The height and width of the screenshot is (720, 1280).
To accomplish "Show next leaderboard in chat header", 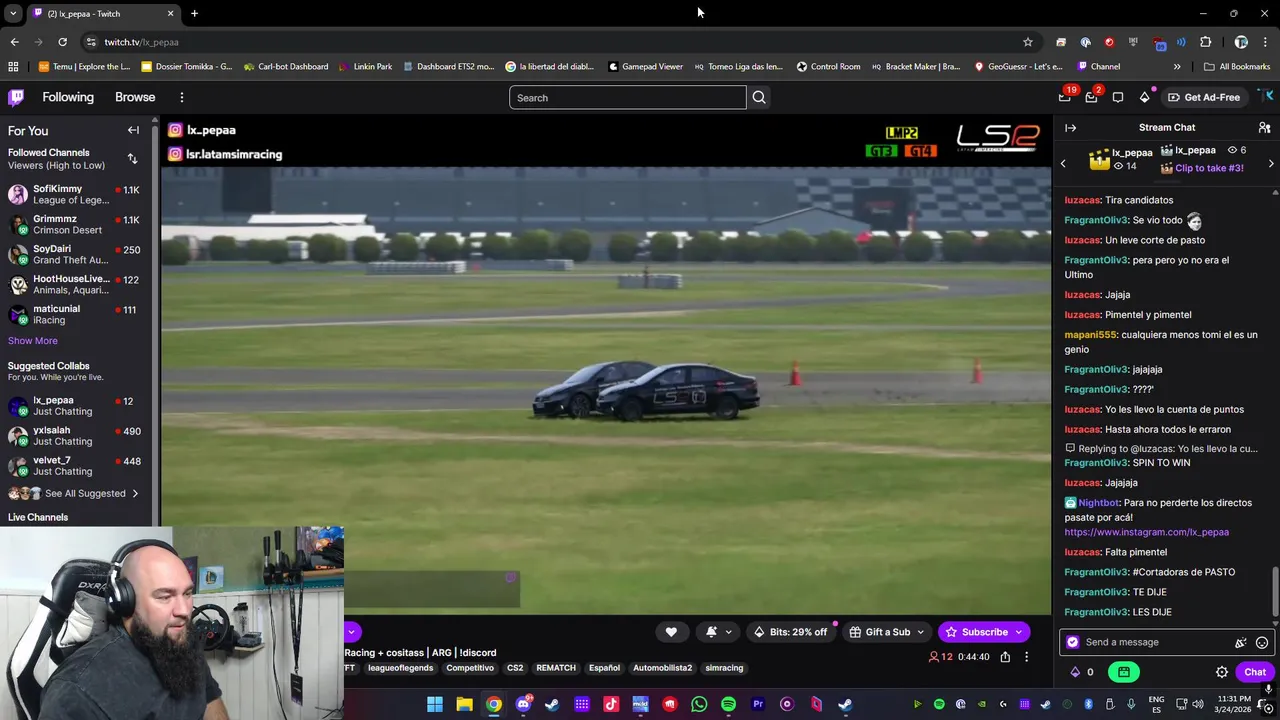I will (x=1271, y=163).
